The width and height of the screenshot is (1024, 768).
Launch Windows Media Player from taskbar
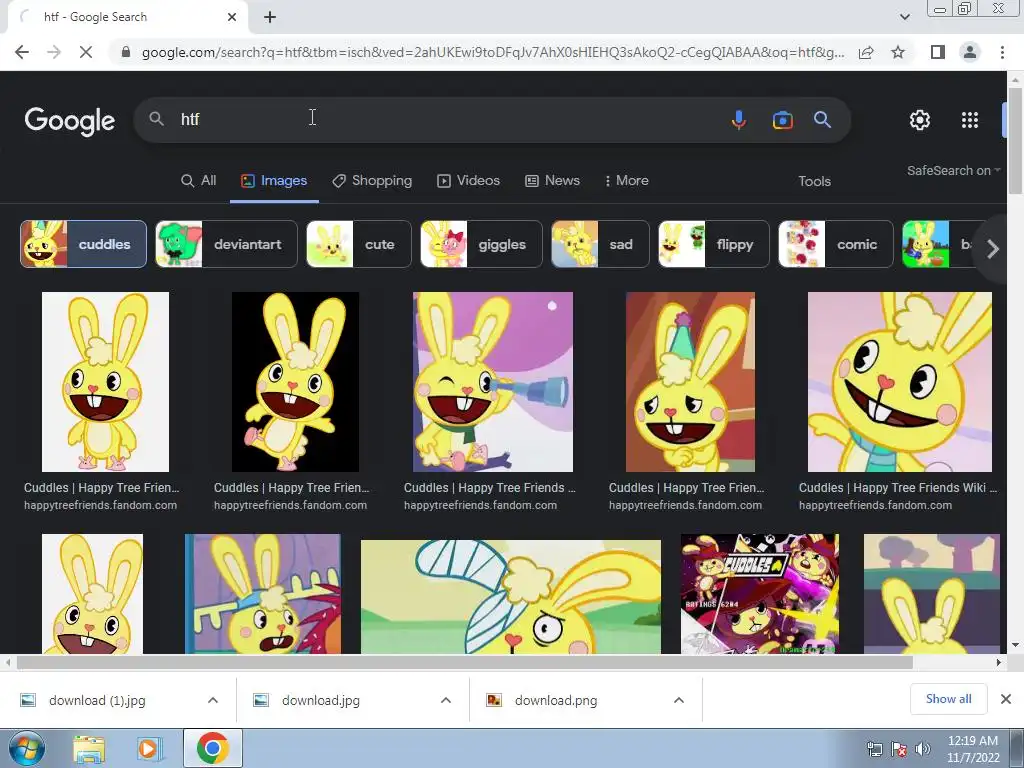coord(149,749)
